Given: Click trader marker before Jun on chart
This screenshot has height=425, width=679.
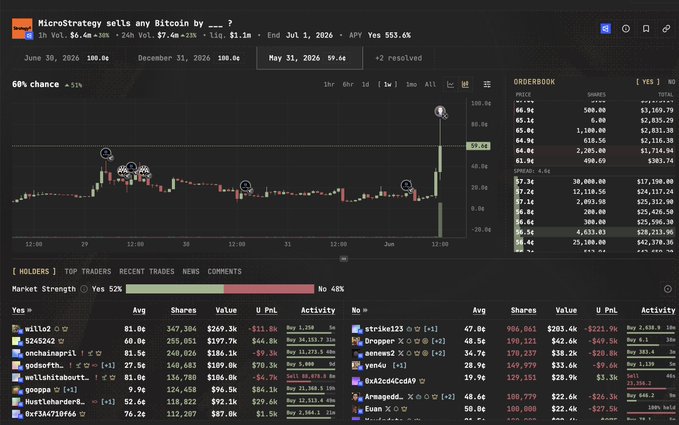Looking at the screenshot, I should click(407, 186).
